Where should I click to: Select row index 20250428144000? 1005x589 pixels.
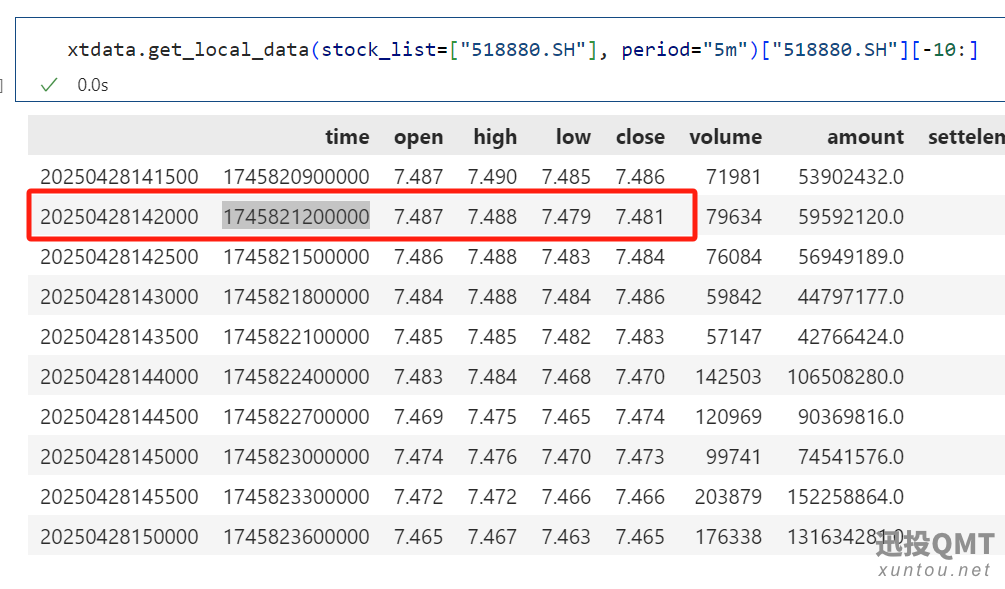coord(119,377)
